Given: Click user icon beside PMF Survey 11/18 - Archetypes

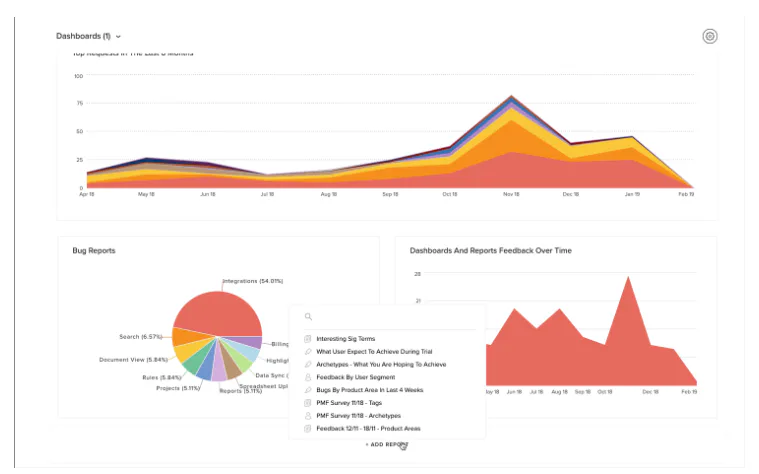Looking at the screenshot, I should 307,415.
